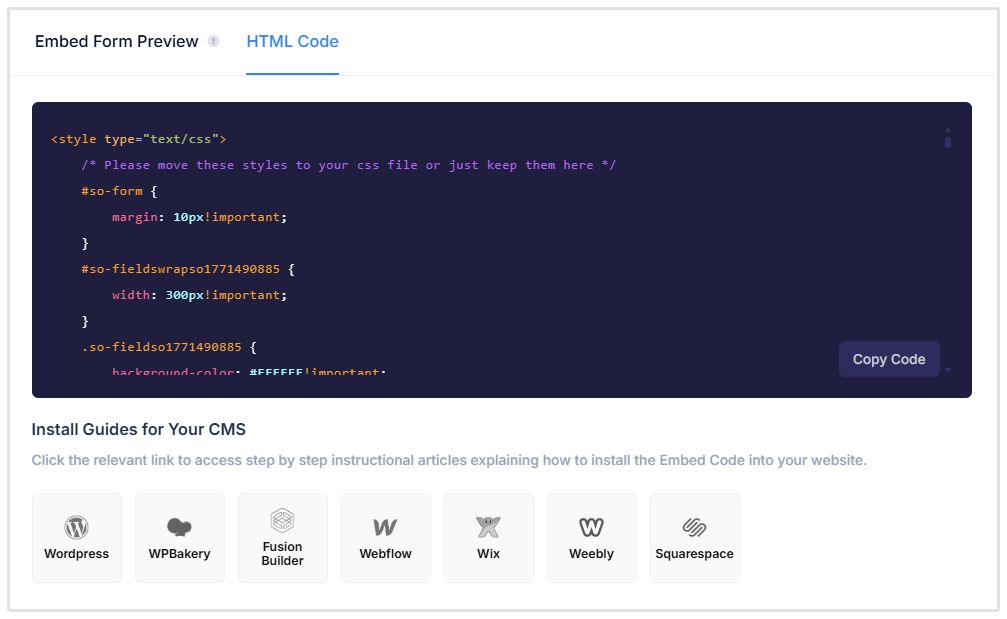The height and width of the screenshot is (619, 1007).
Task: Click the Weebly install guide icon
Action: (591, 537)
